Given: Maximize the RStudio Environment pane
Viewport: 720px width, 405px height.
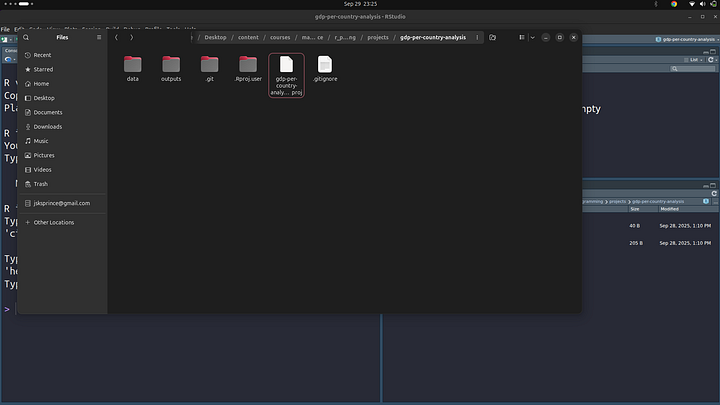Looking at the screenshot, I should coord(713,52).
